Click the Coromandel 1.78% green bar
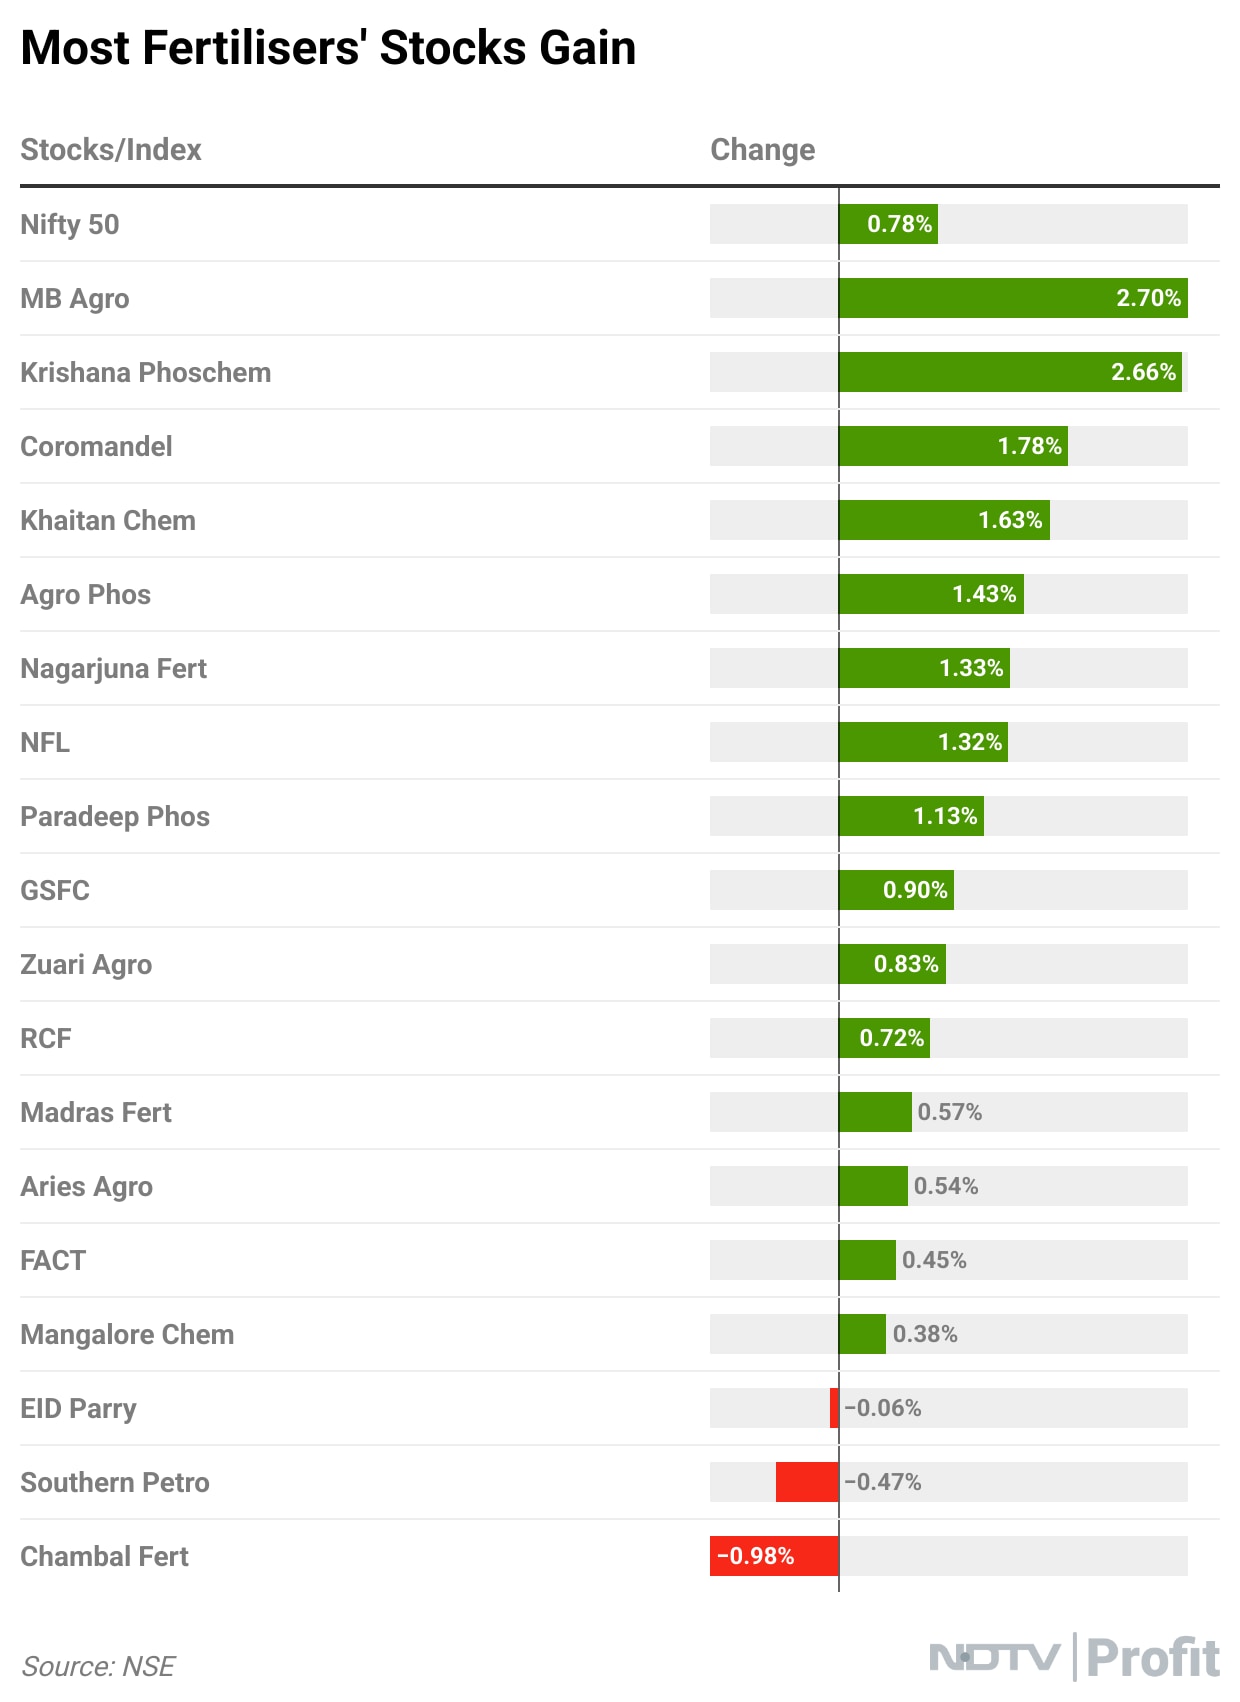This screenshot has height=1702, width=1240. coord(952,446)
